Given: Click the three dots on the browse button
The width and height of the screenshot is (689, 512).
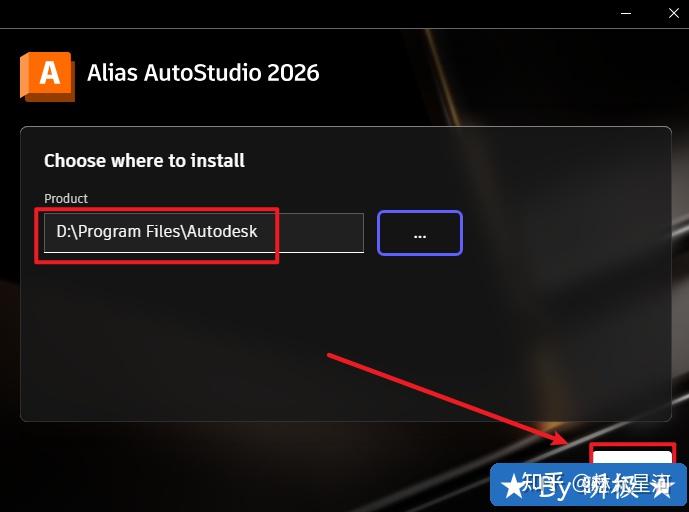Looking at the screenshot, I should click(420, 236).
